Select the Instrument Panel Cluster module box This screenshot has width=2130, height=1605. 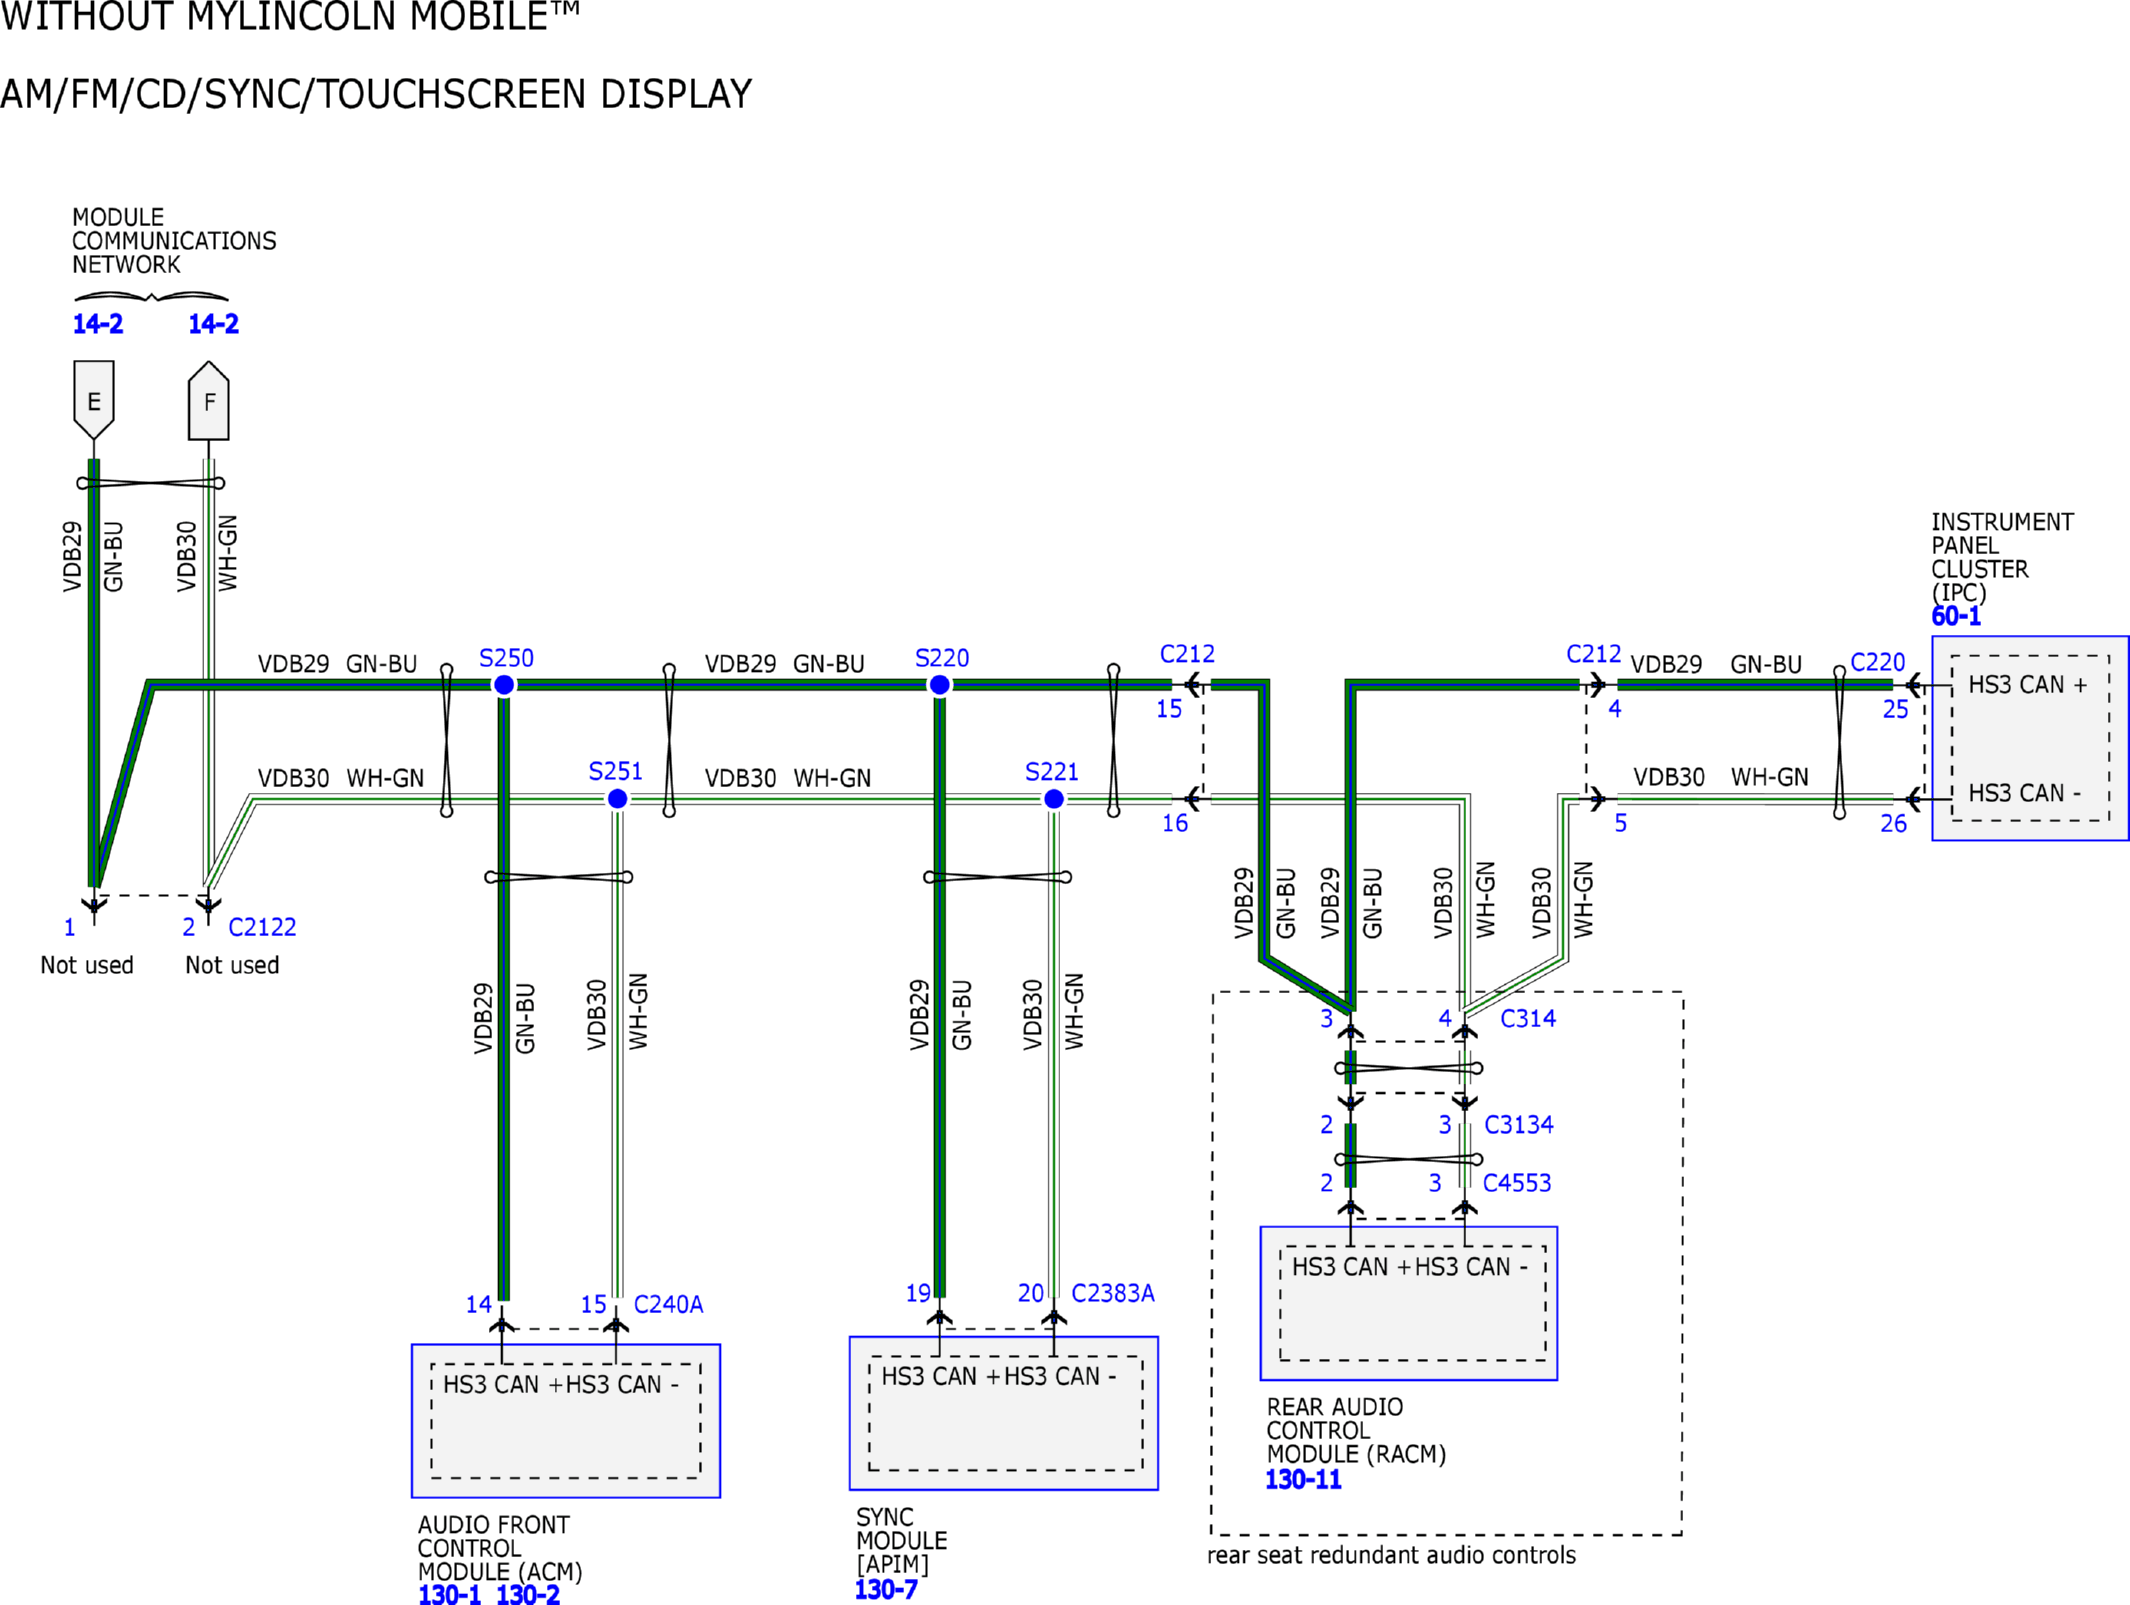point(2030,738)
